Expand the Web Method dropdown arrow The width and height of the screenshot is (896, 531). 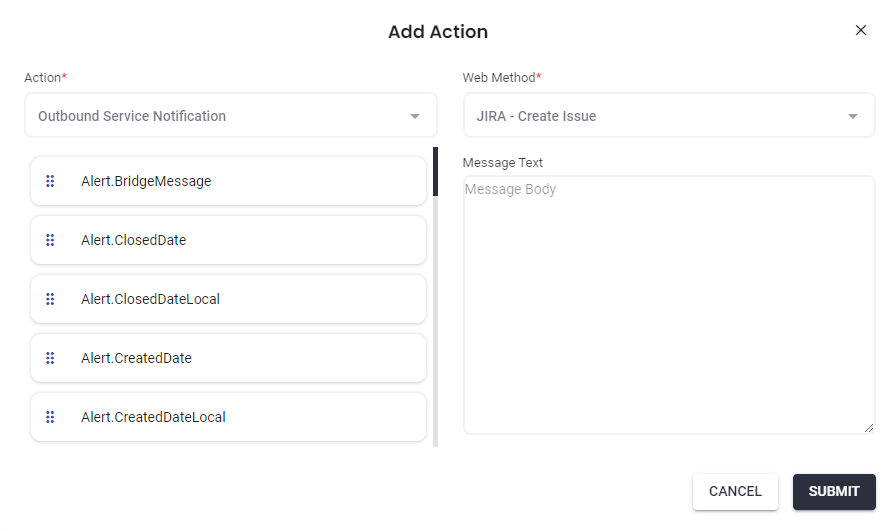click(x=853, y=116)
